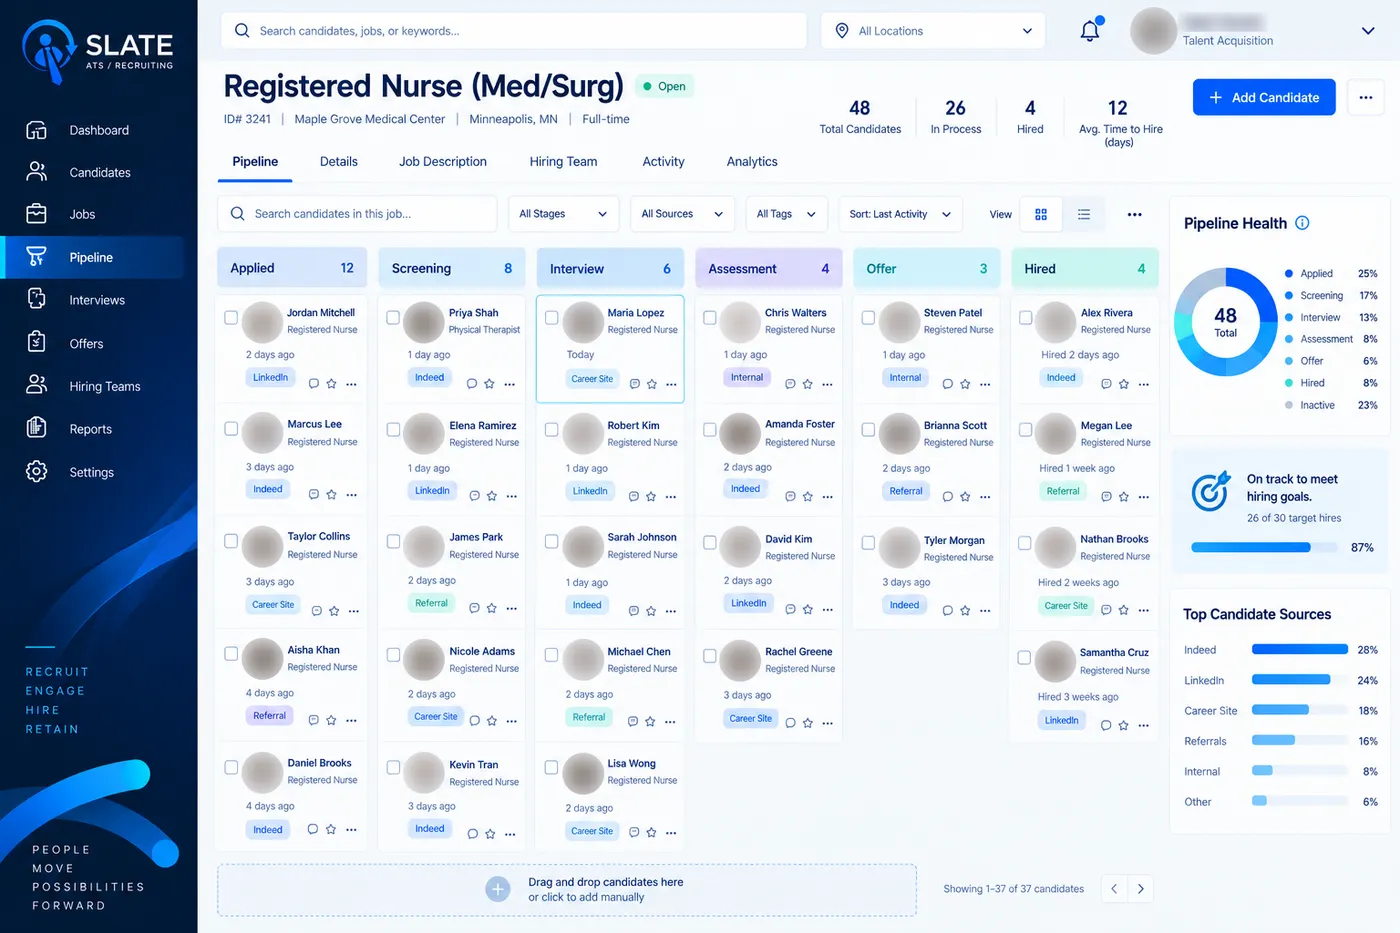Image resolution: width=1400 pixels, height=933 pixels.
Task: Switch to grid view layout
Action: point(1041,214)
